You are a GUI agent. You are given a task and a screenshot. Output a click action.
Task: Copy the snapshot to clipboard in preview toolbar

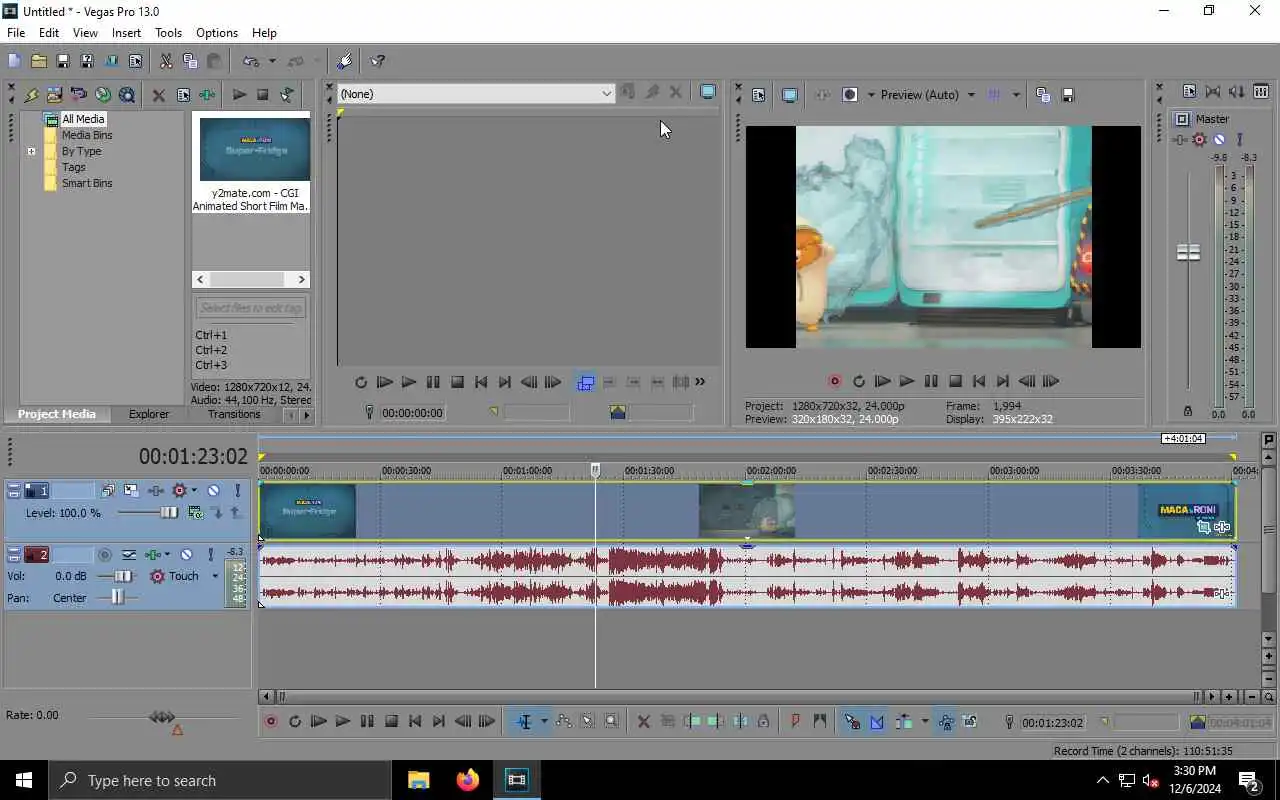(x=1043, y=95)
